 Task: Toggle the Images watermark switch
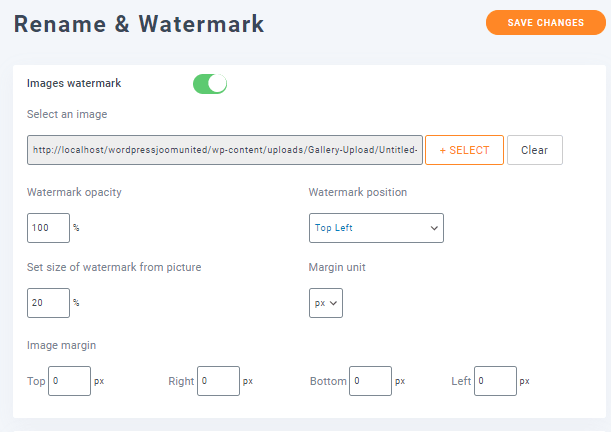(210, 84)
